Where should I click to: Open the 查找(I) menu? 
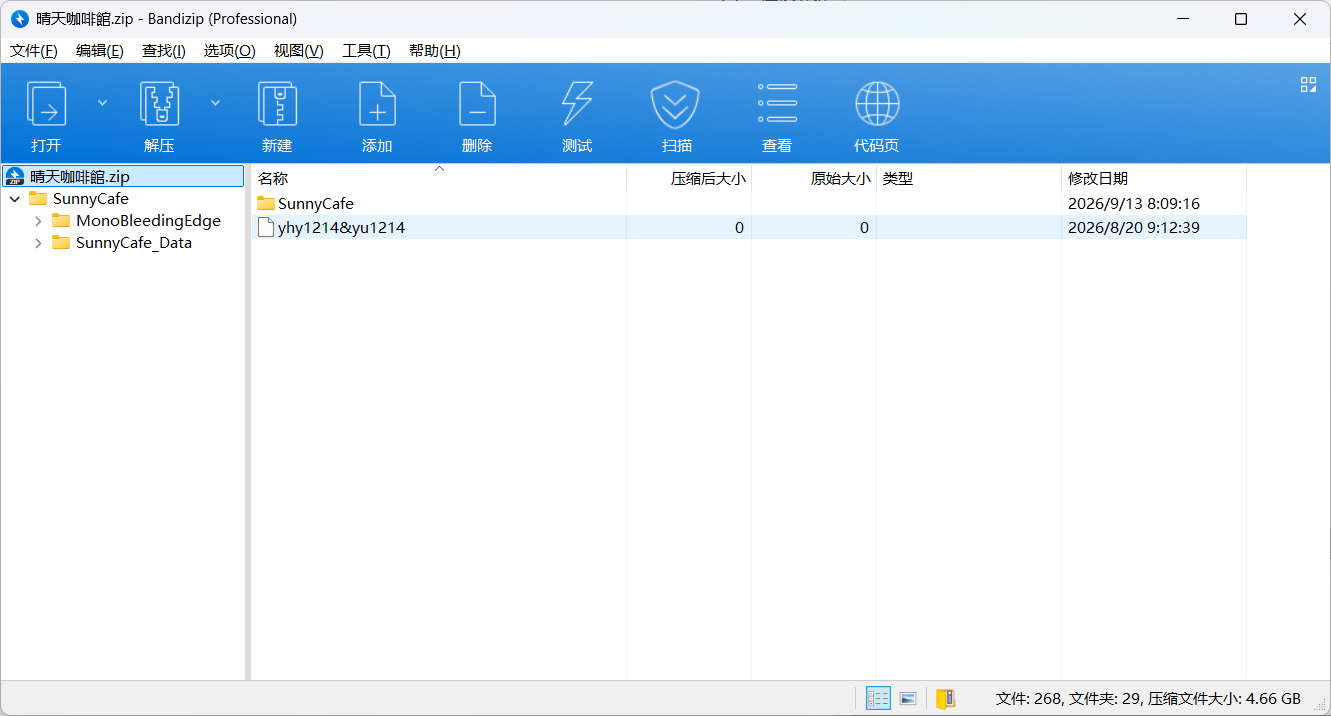(x=164, y=51)
